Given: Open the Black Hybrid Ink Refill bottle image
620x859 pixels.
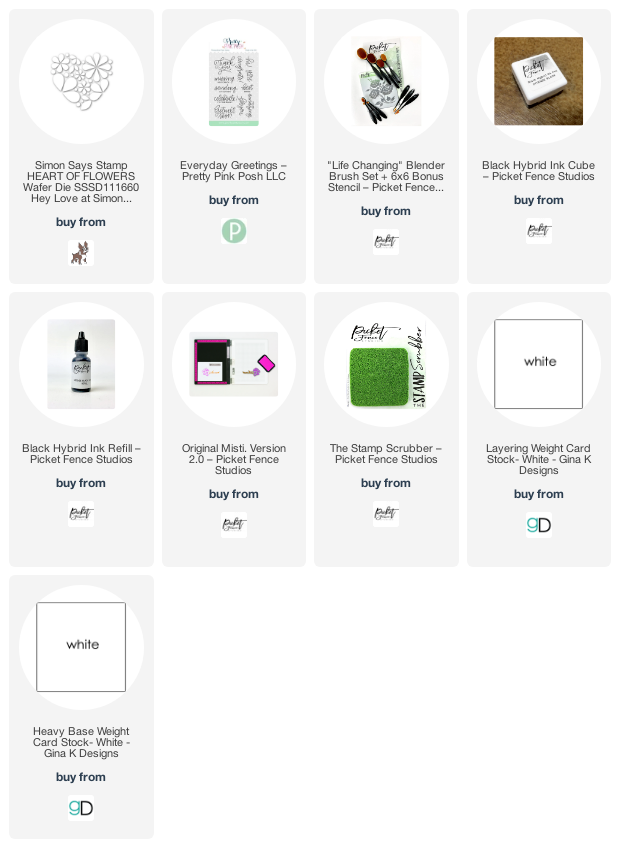Looking at the screenshot, I should pyautogui.click(x=81, y=364).
